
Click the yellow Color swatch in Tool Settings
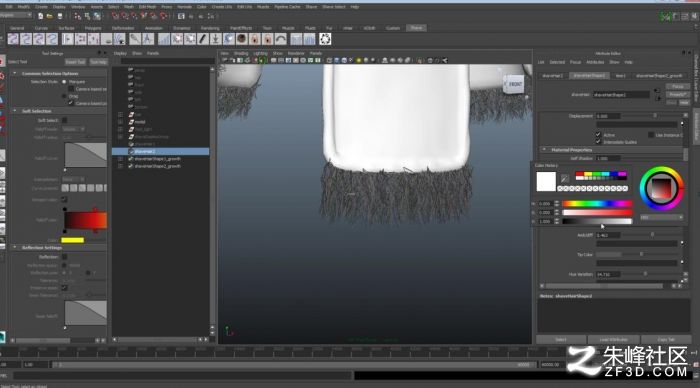click(73, 240)
